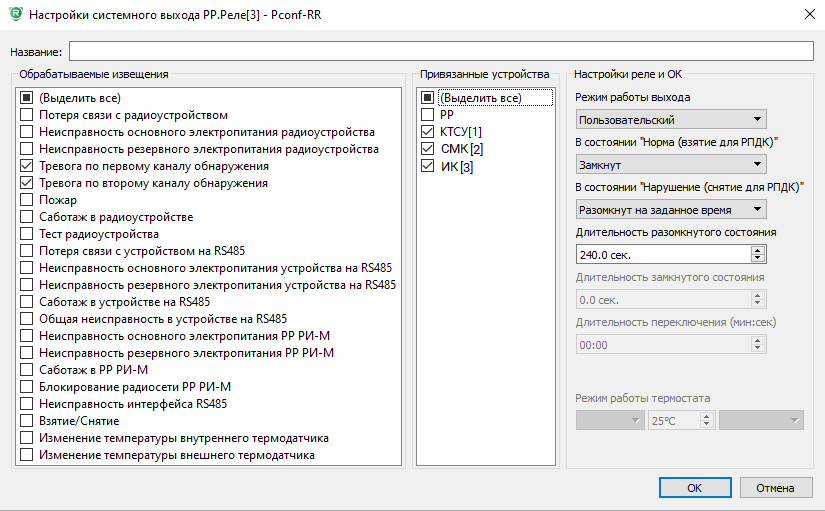
Task: Open the 'Пользовательский' output mode dropdown
Action: click(x=671, y=120)
